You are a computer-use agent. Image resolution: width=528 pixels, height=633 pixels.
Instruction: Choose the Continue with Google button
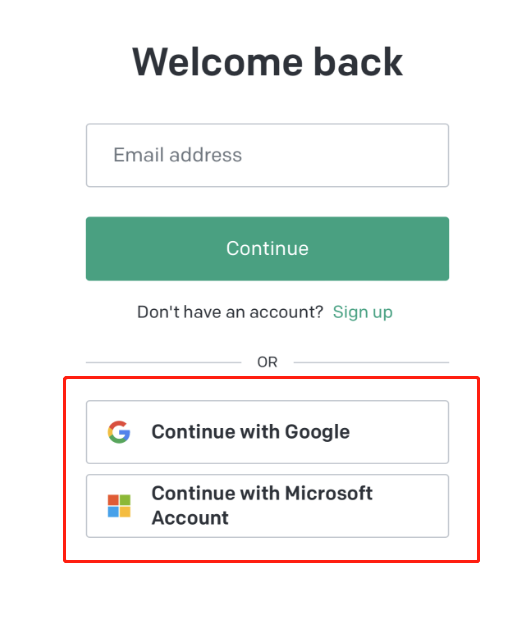pyautogui.click(x=267, y=432)
